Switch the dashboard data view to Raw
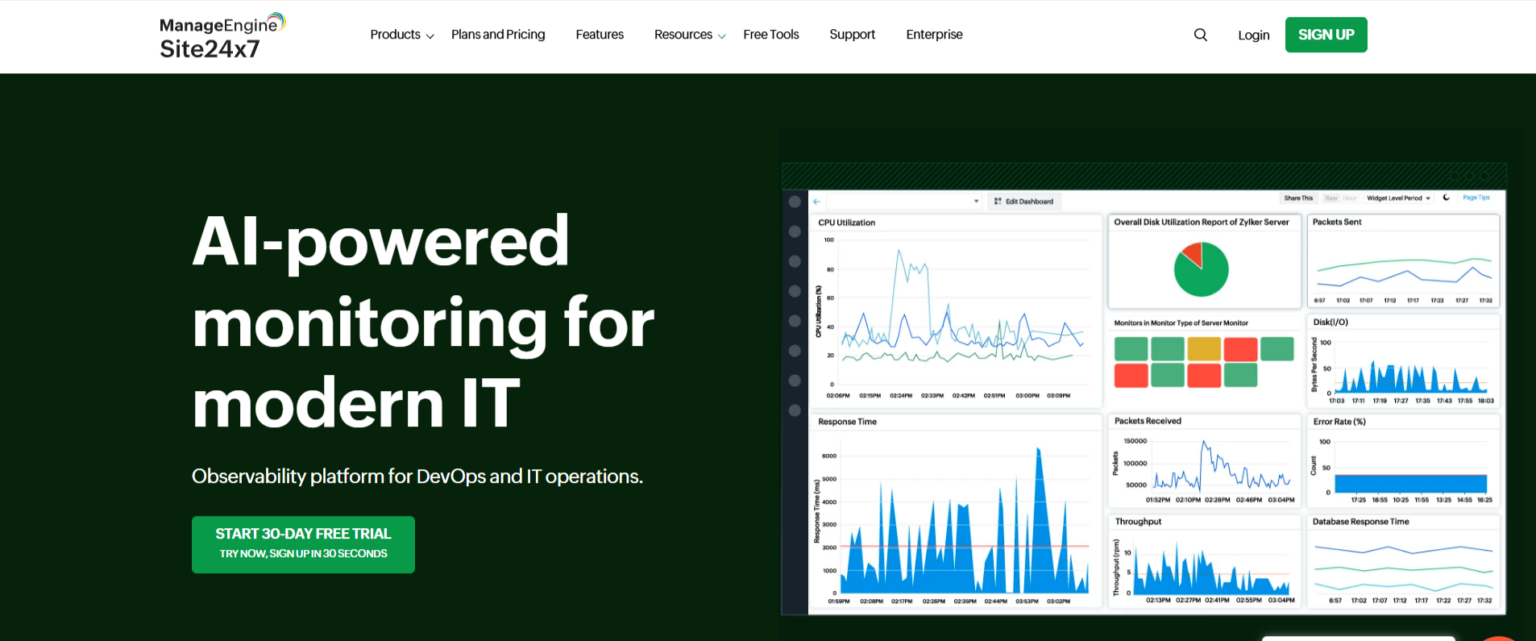This screenshot has height=641, width=1536. 1333,198
